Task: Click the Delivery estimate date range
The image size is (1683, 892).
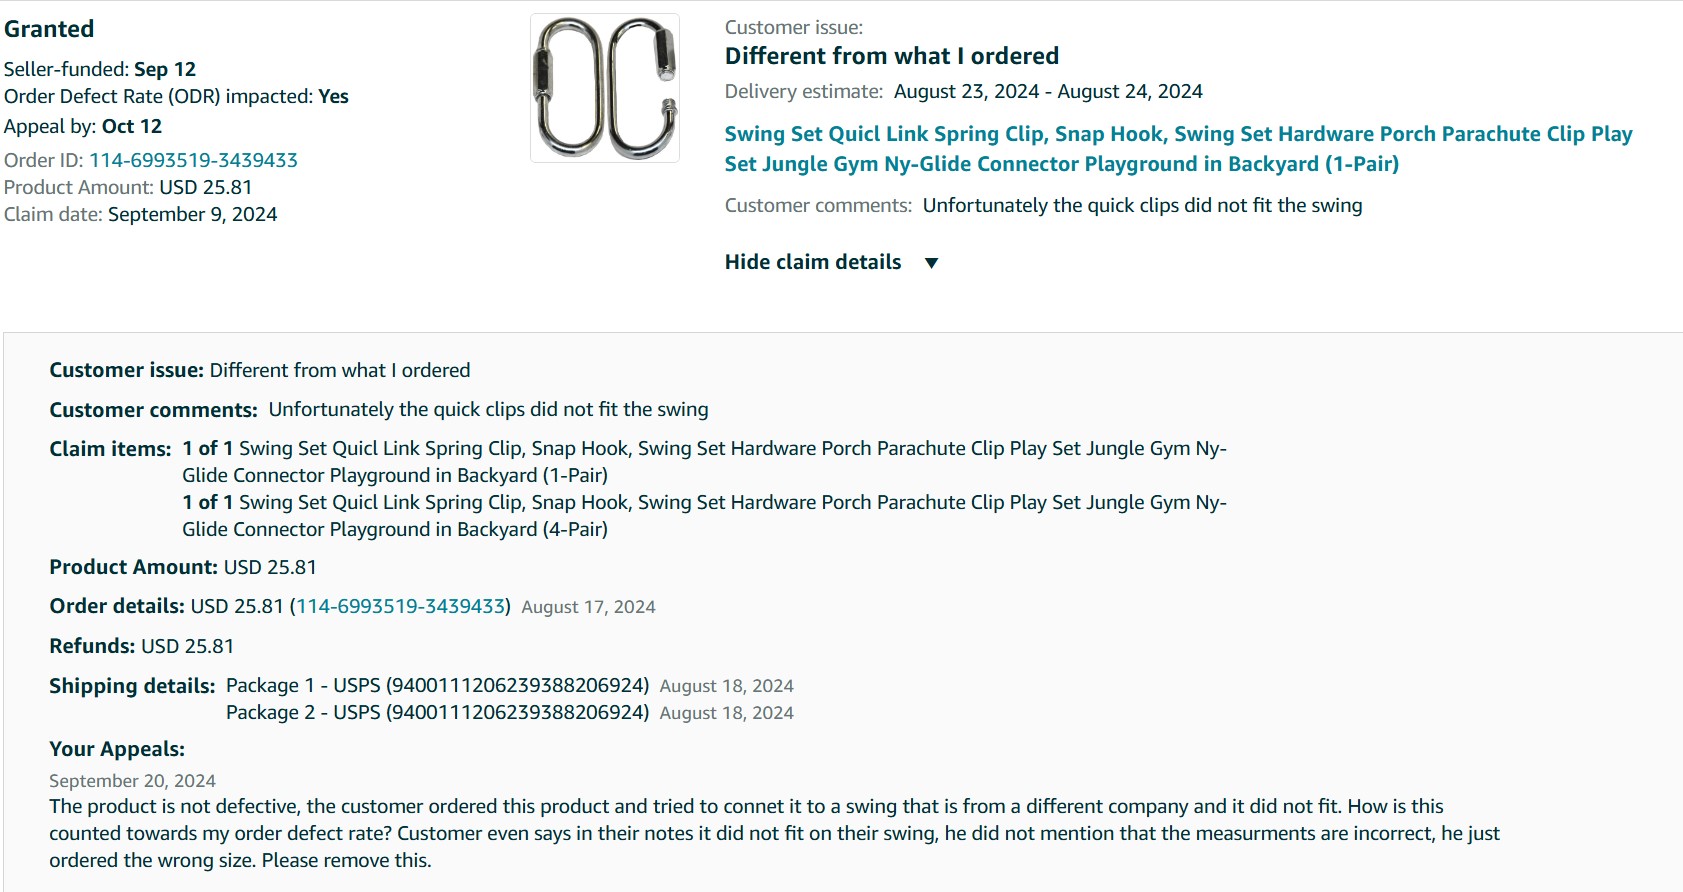Action: (1048, 91)
